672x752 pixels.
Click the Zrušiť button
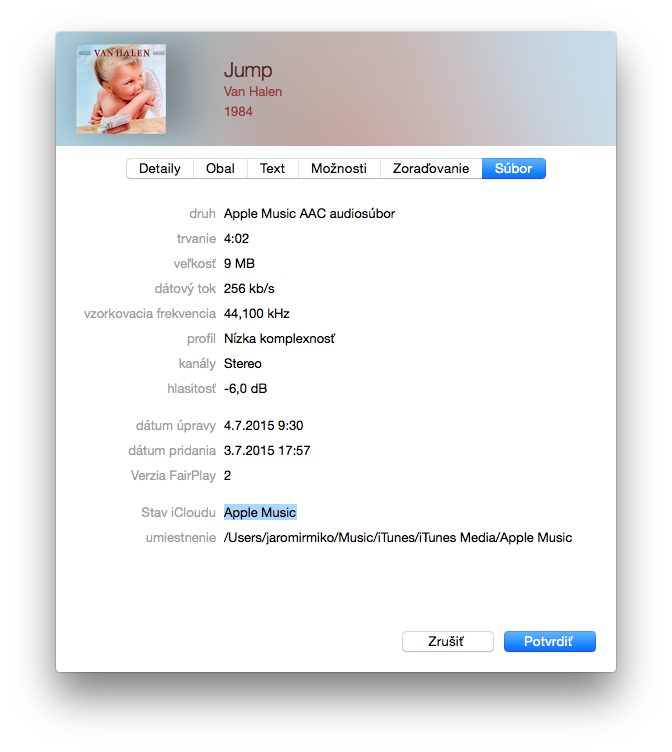[x=448, y=641]
